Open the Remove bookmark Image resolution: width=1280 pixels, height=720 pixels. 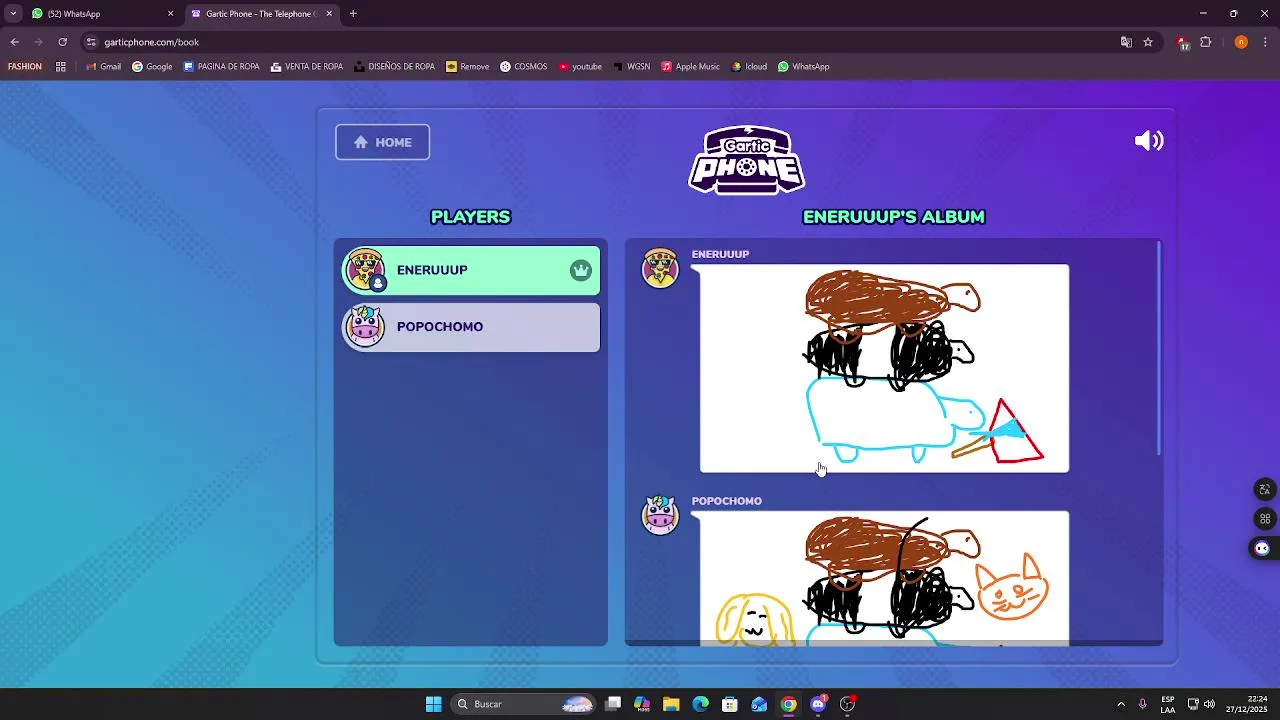coord(467,67)
